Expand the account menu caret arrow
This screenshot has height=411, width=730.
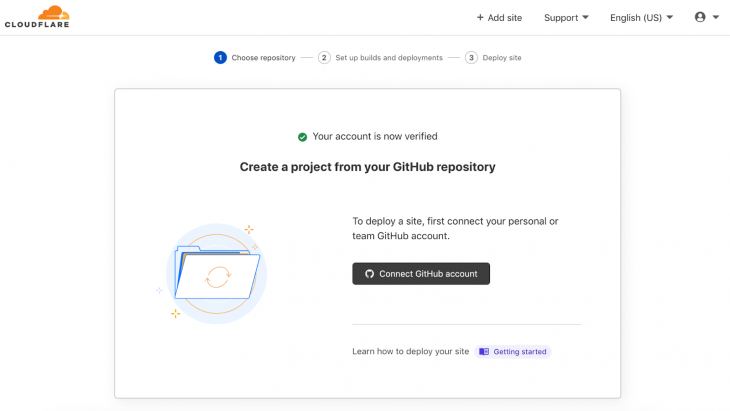pyautogui.click(x=716, y=18)
